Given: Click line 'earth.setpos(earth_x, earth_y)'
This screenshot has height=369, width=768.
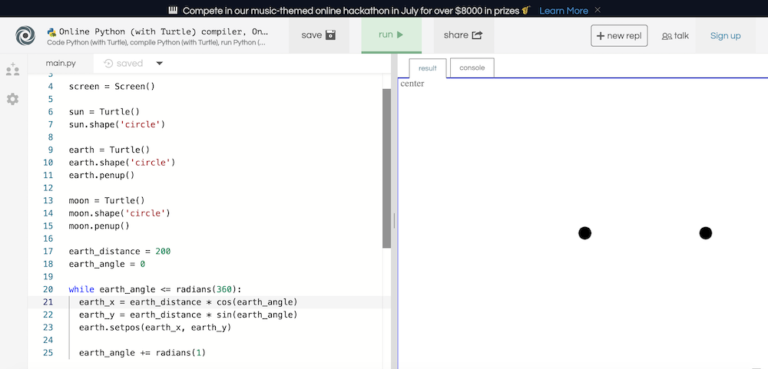Looking at the screenshot, I should click(x=155, y=327).
